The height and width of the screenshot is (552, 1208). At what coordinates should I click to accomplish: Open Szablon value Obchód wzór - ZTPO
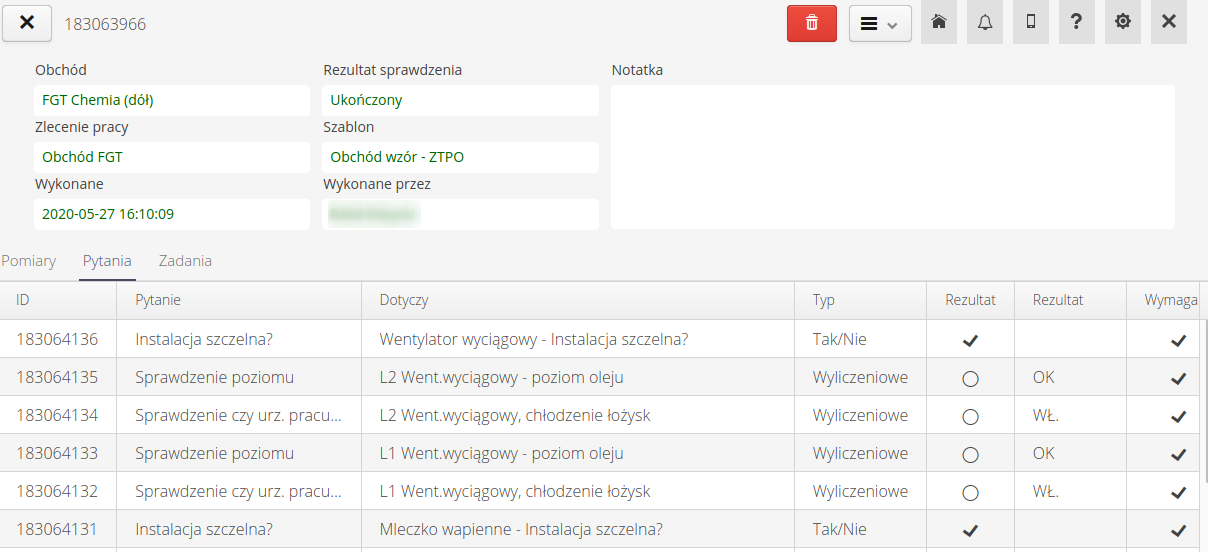(x=460, y=157)
